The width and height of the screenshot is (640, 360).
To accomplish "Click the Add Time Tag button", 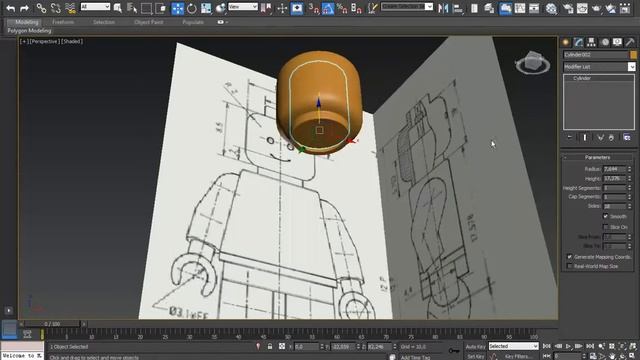I will pyautogui.click(x=415, y=357).
